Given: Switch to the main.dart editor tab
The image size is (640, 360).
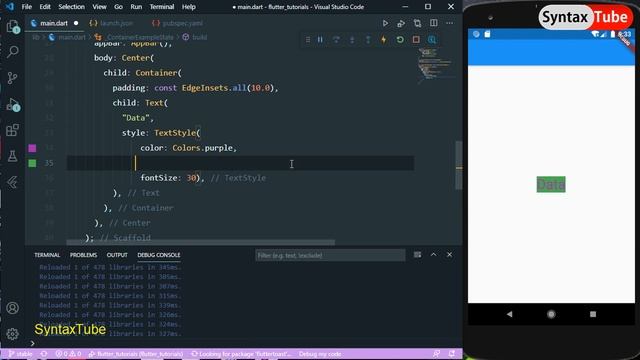Looking at the screenshot, I should coord(53,23).
